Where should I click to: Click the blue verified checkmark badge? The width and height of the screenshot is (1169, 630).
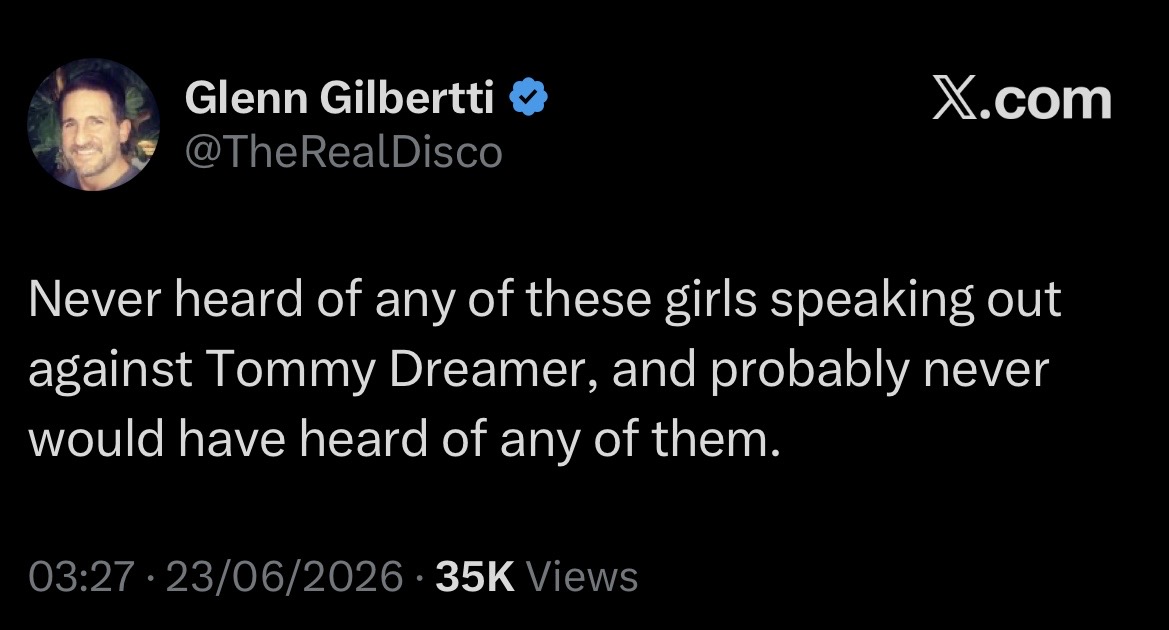(529, 97)
